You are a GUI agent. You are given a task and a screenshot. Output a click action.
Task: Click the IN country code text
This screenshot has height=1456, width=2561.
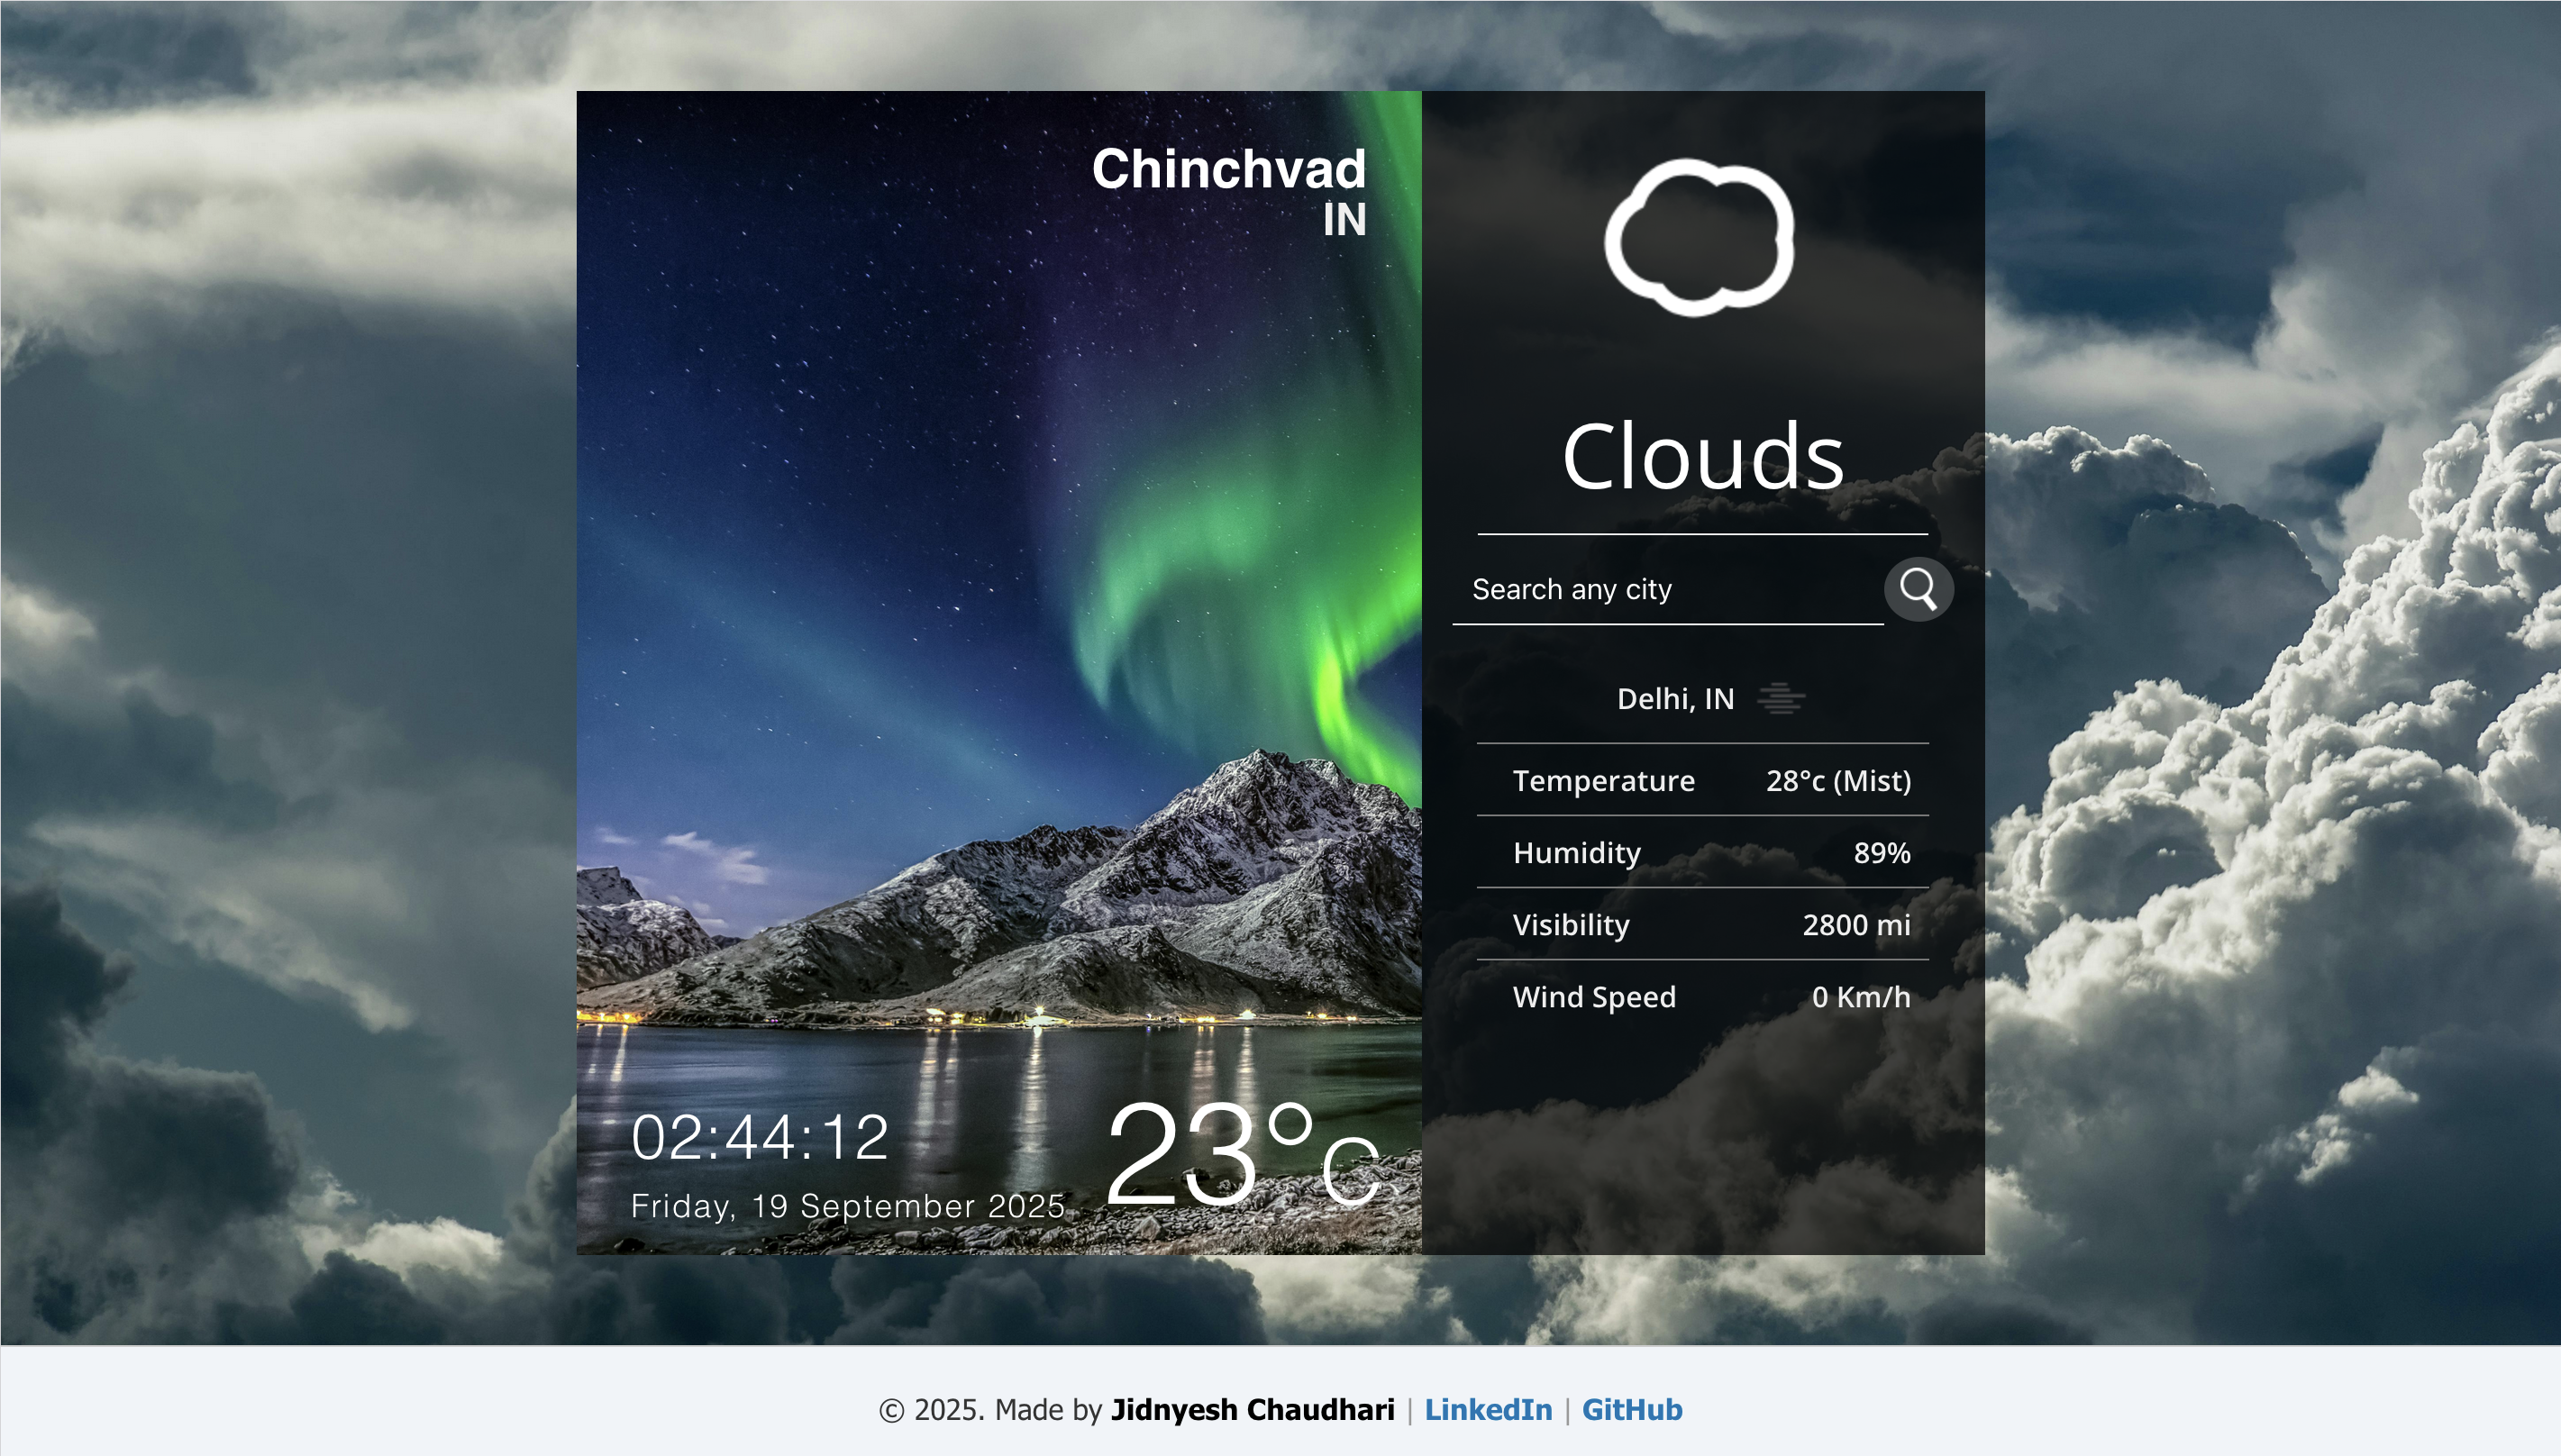(1344, 220)
